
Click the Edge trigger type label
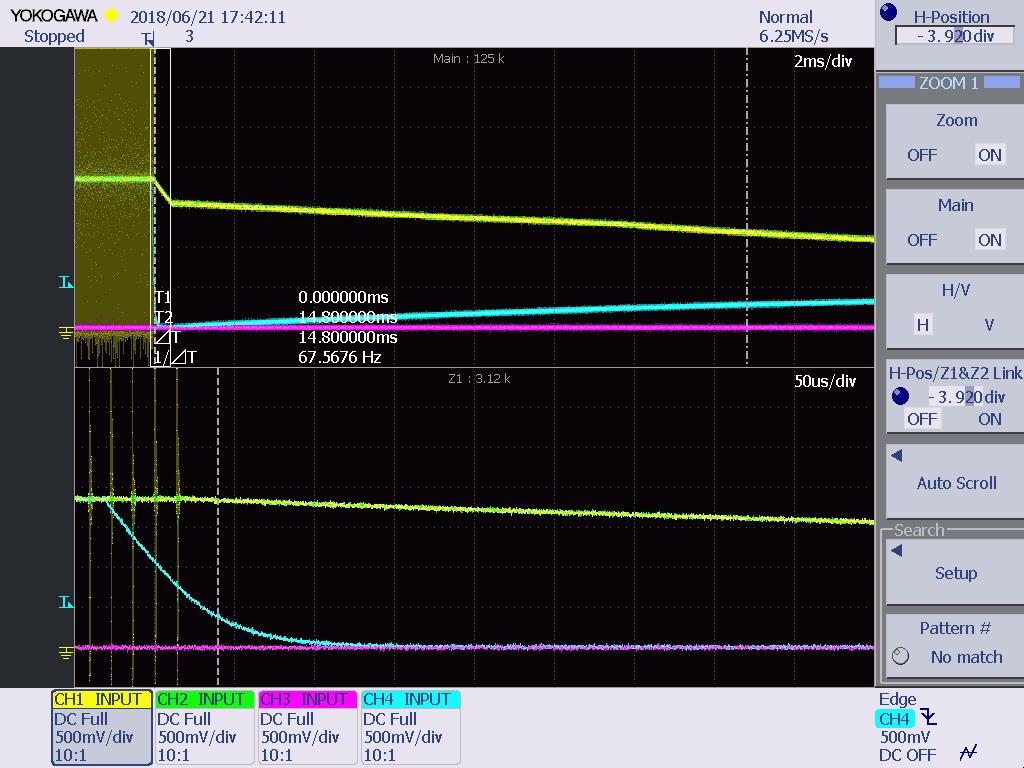(897, 699)
